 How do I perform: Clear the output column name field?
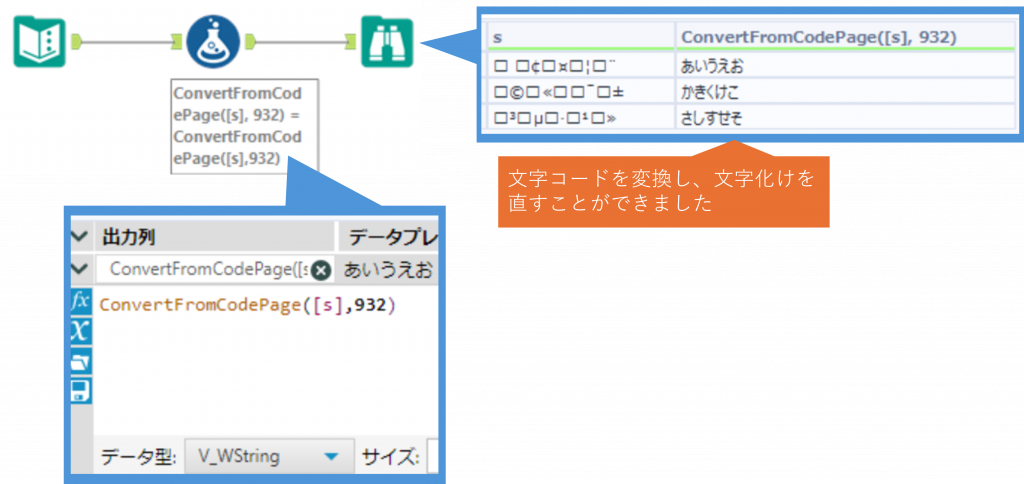pos(321,270)
